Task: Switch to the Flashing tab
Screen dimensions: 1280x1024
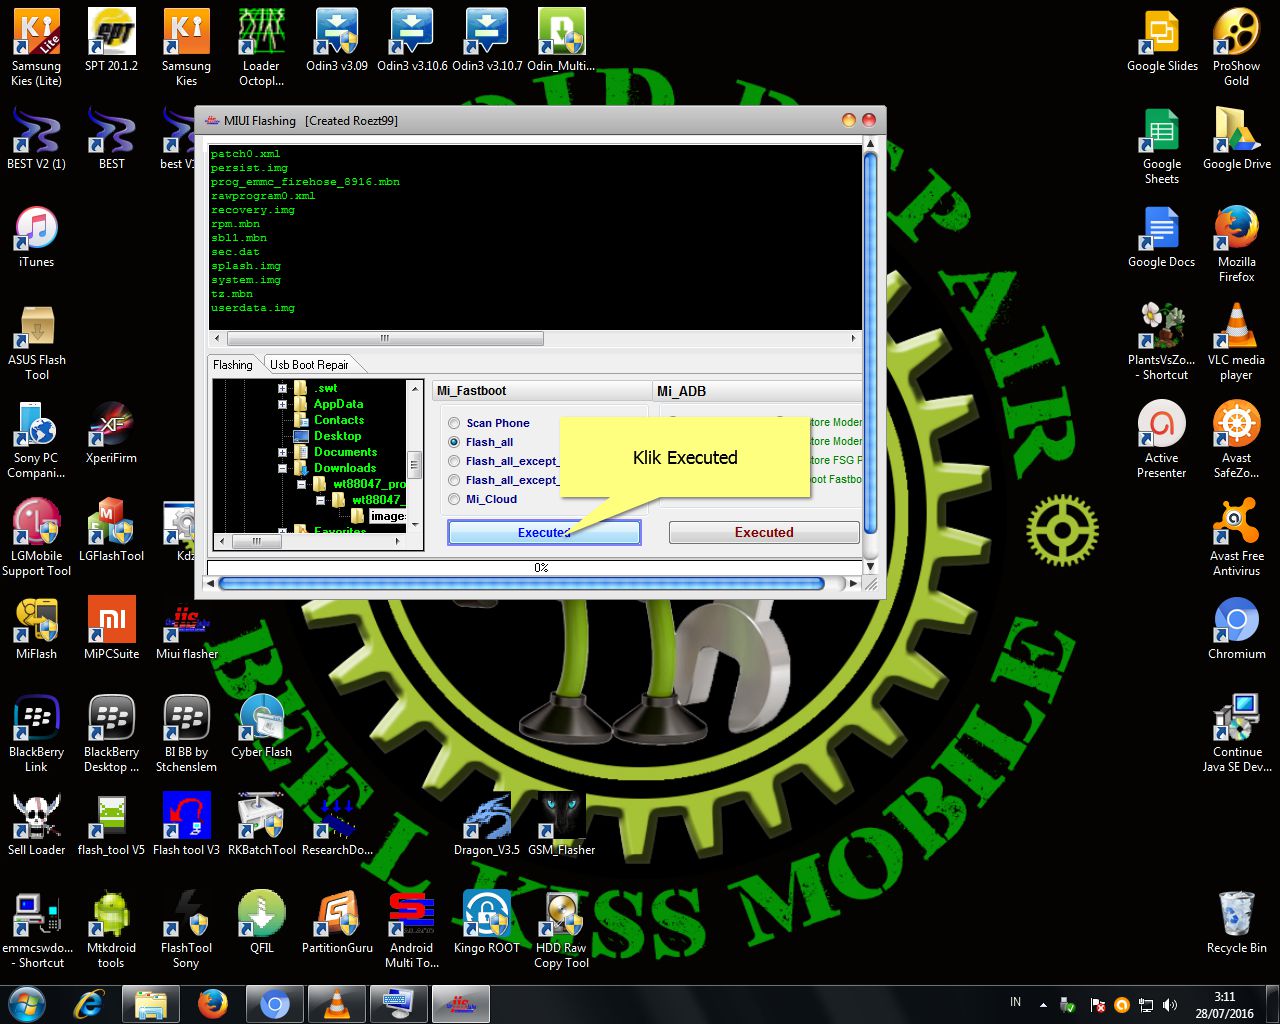Action: pyautogui.click(x=233, y=364)
